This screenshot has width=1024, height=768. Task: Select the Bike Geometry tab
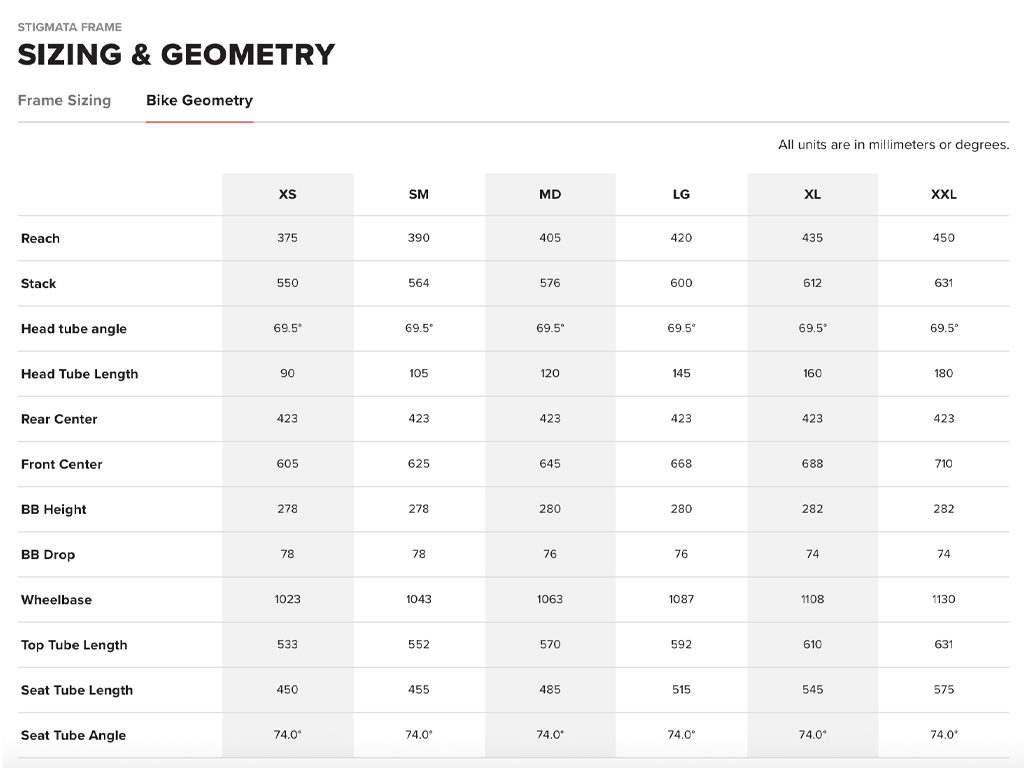(x=199, y=100)
